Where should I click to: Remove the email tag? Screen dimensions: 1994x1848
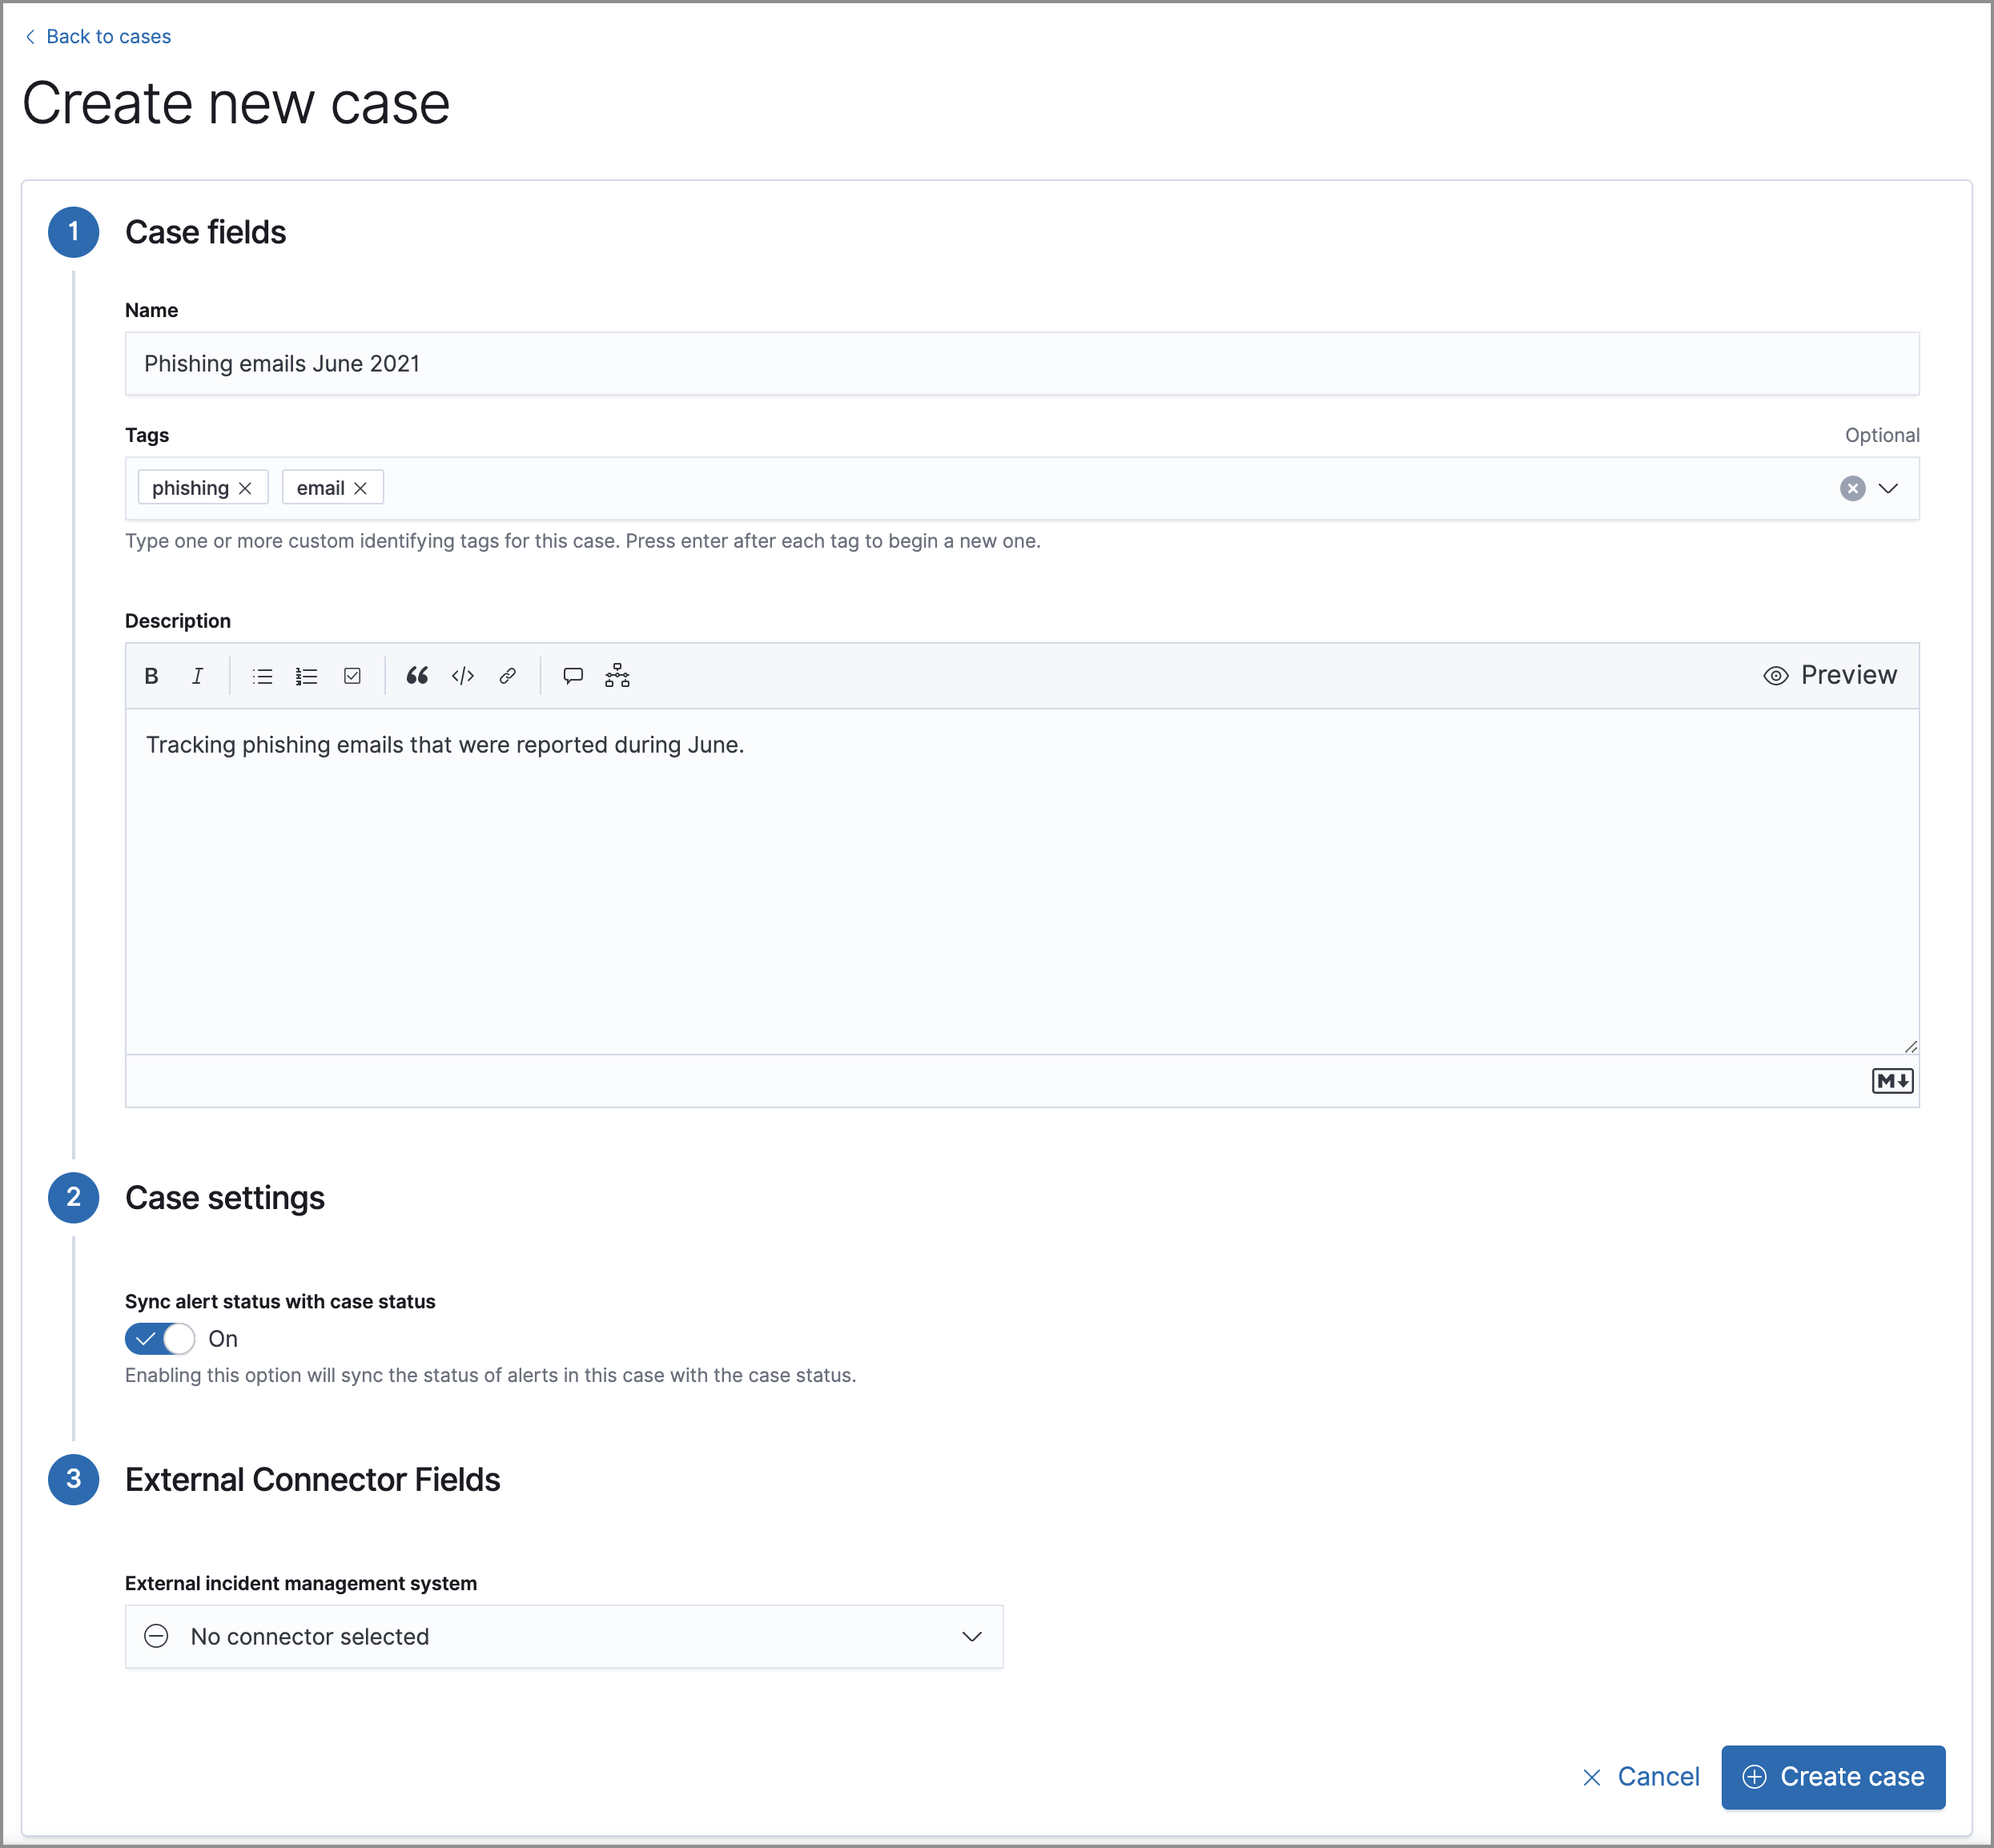(361, 488)
